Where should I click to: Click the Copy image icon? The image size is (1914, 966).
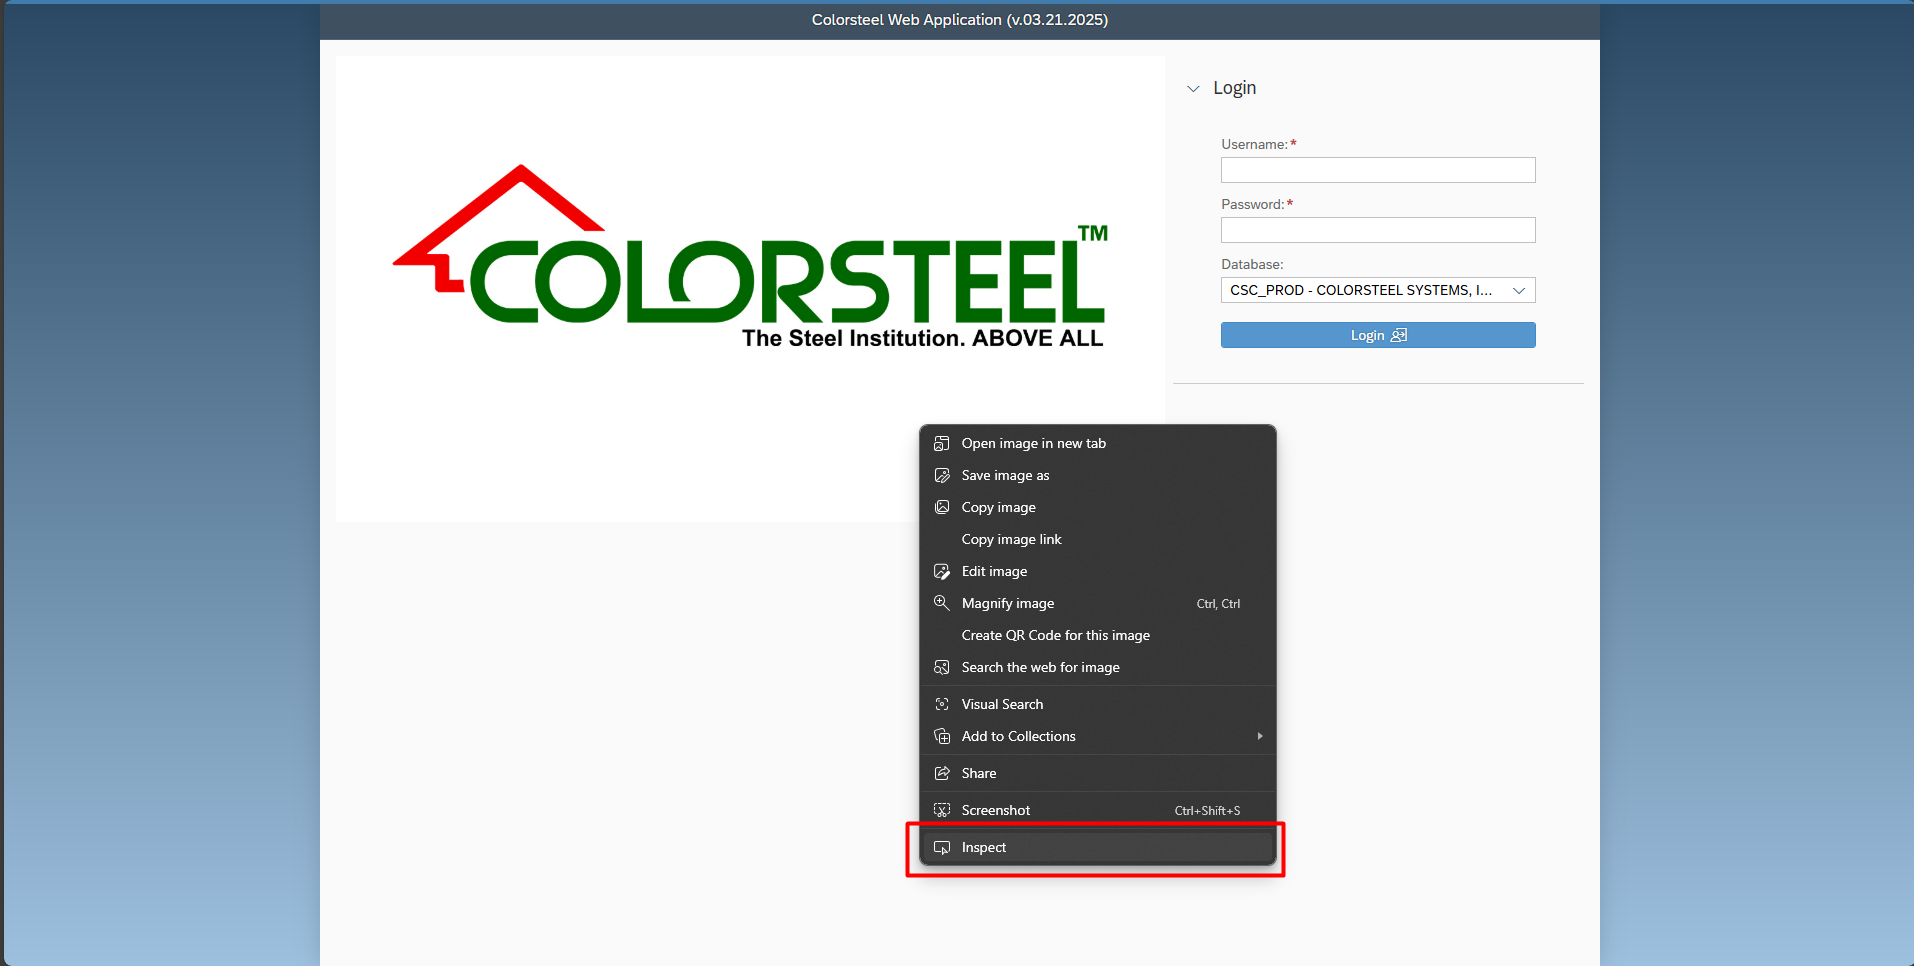(x=941, y=507)
